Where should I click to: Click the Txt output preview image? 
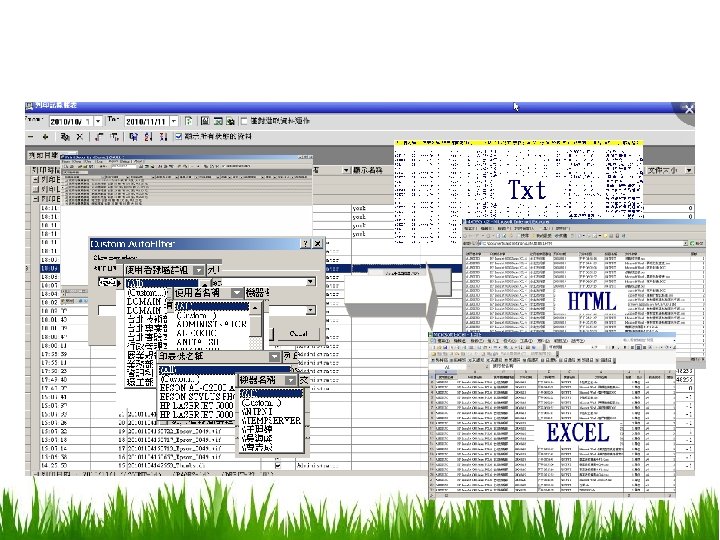pyautogui.click(x=519, y=191)
